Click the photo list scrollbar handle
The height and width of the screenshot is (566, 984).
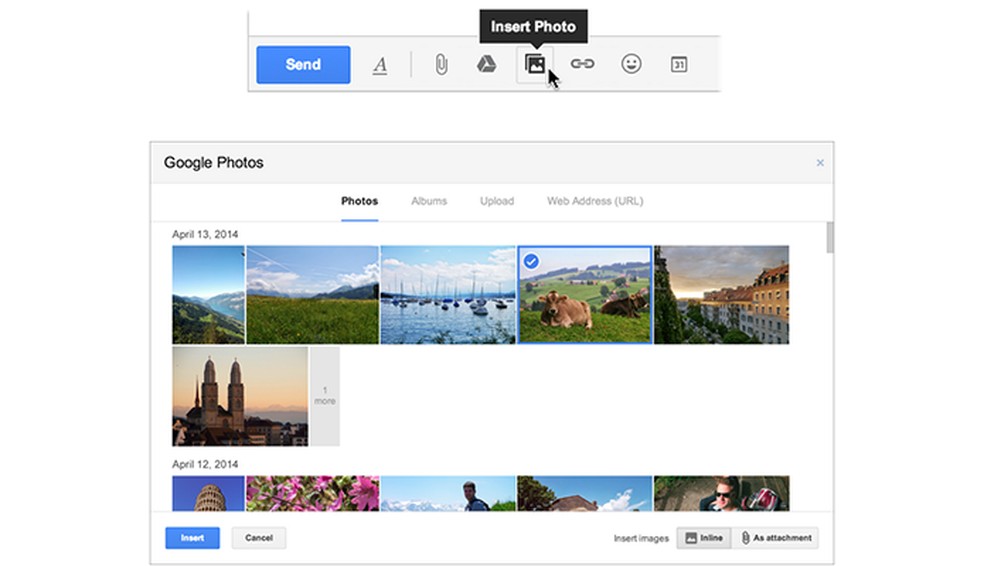(830, 237)
